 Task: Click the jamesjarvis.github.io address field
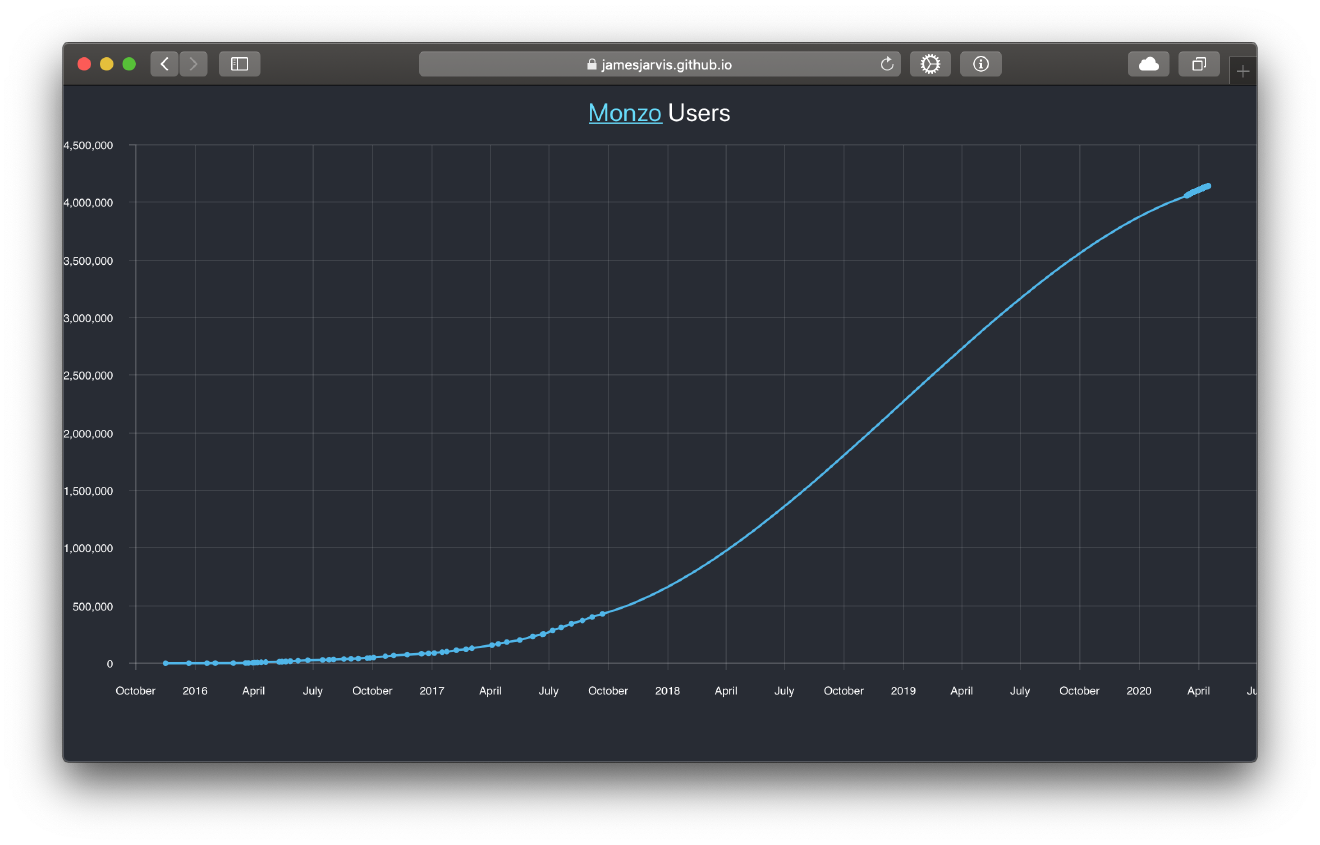pyautogui.click(x=660, y=64)
